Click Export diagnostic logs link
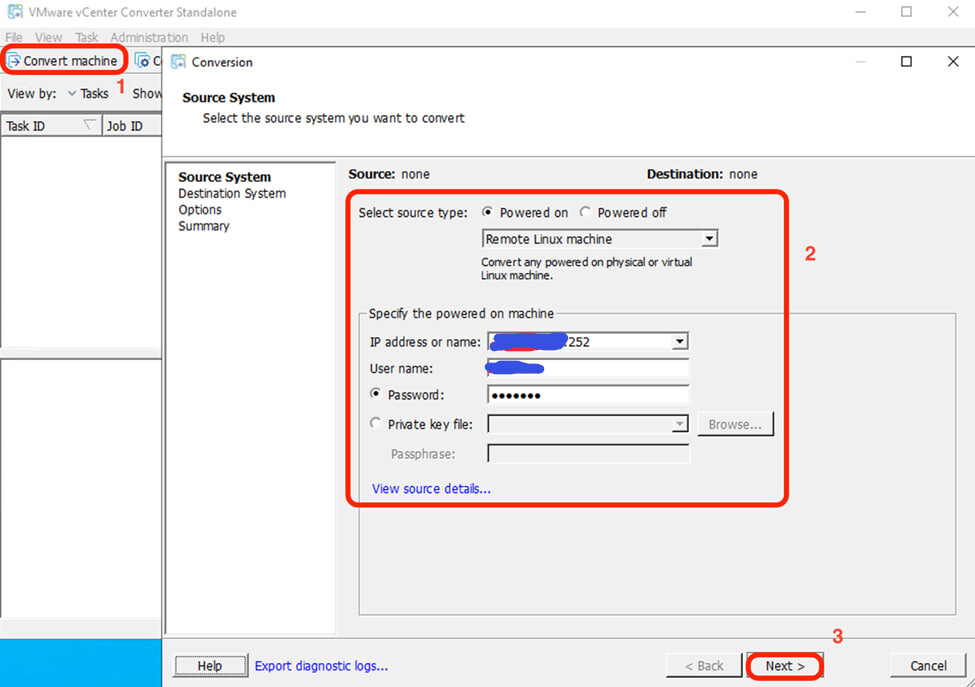Image resolution: width=975 pixels, height=687 pixels. click(321, 666)
